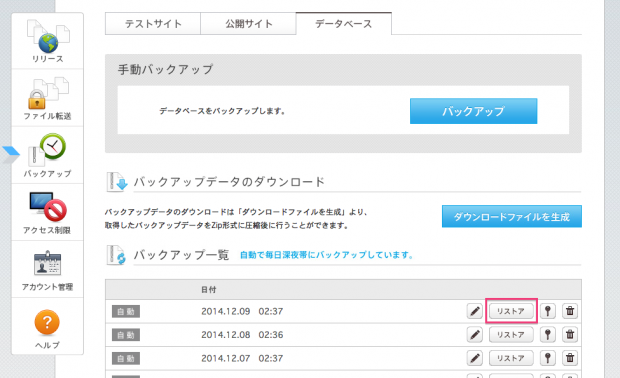Viewport: 620px width, 378px height.
Task: Restore the 2014.12.07 02:37 backup
Action: 511,358
